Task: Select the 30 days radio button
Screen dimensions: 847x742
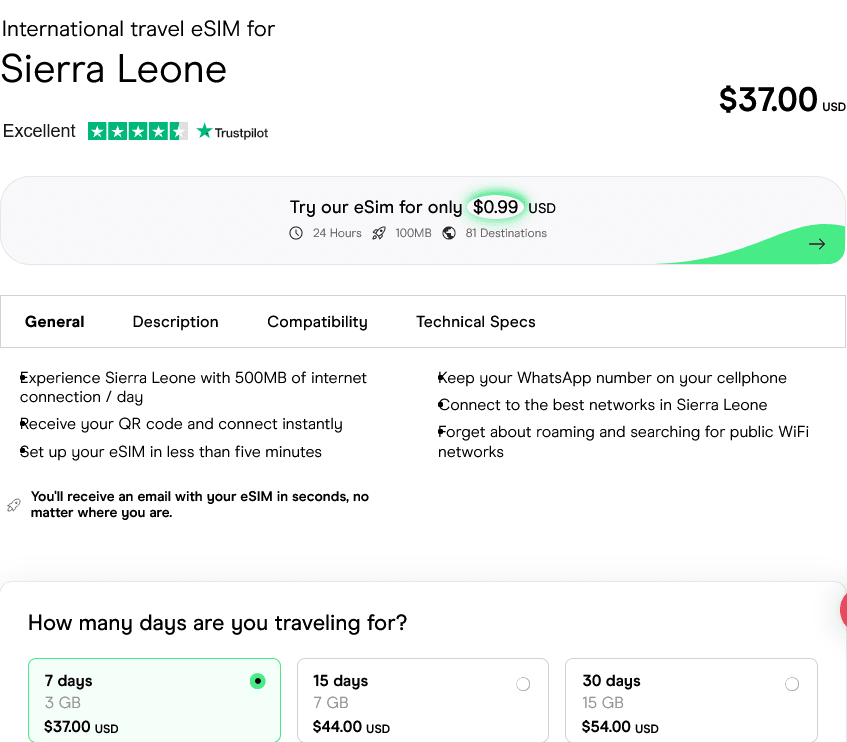Action: pyautogui.click(x=792, y=684)
